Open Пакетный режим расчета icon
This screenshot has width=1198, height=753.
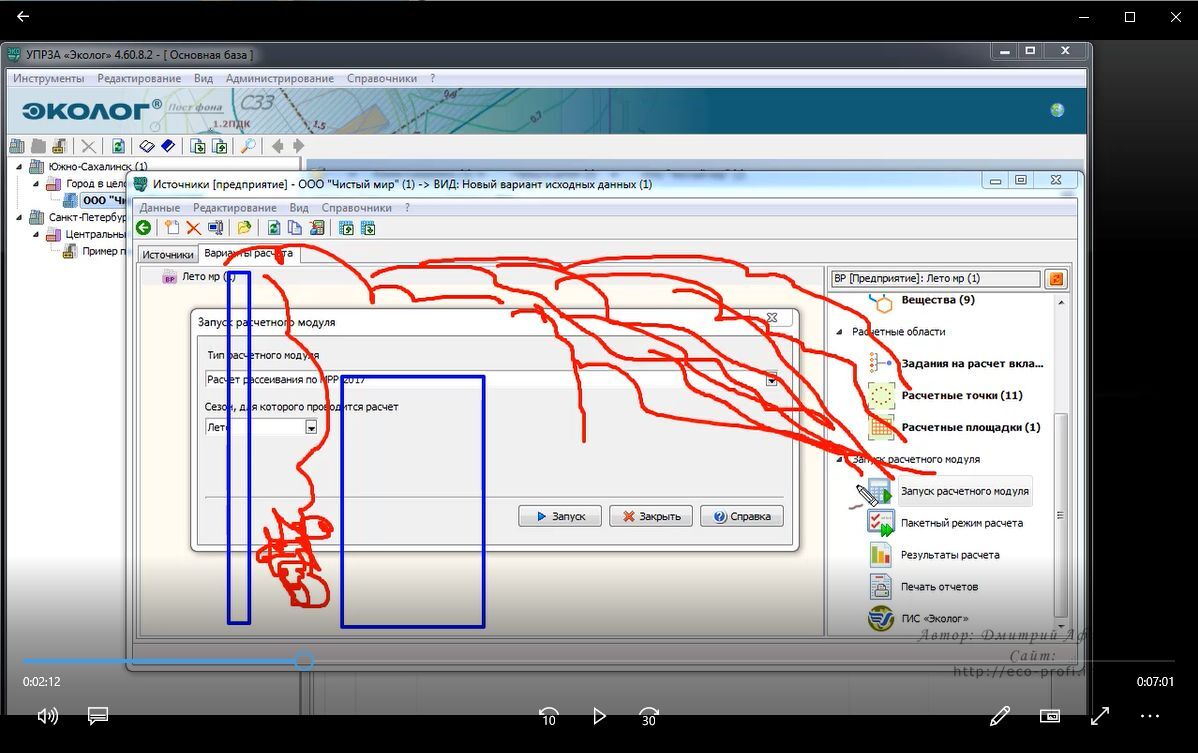pos(880,523)
